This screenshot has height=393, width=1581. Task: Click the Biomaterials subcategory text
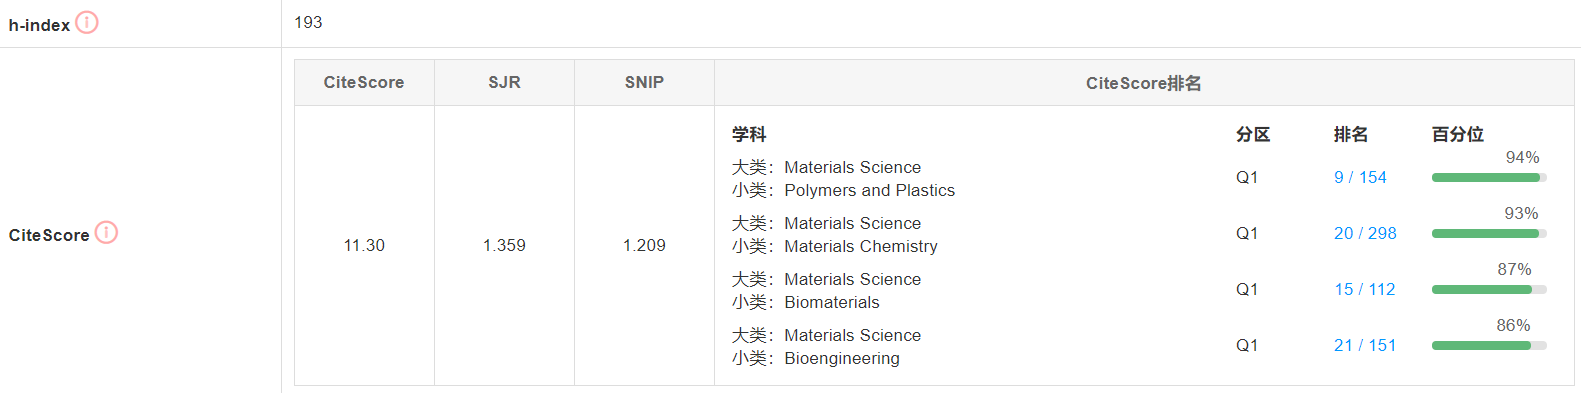click(x=832, y=302)
